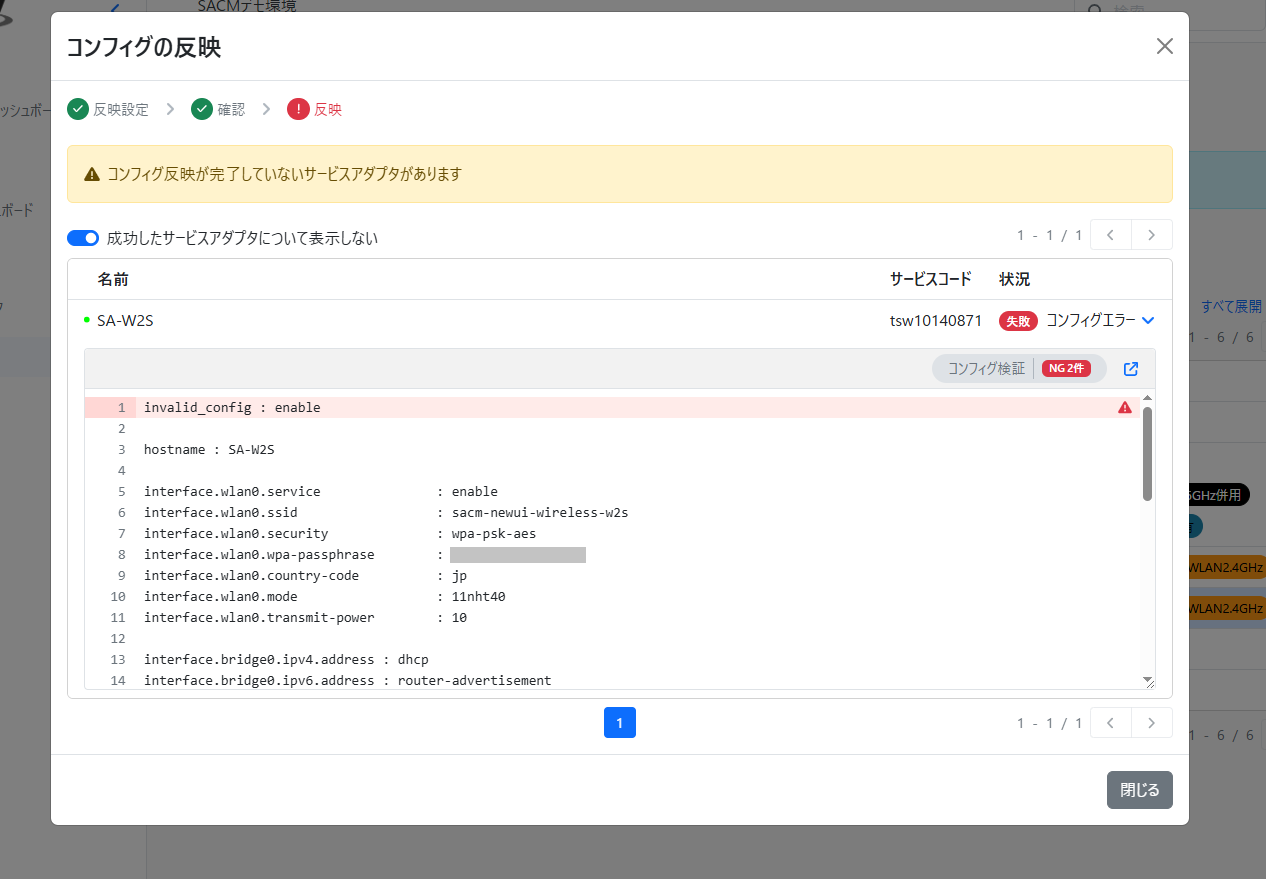Image resolution: width=1266 pixels, height=879 pixels.
Task: Click the scroll up arrow of code viewer
Action: pos(1147,398)
